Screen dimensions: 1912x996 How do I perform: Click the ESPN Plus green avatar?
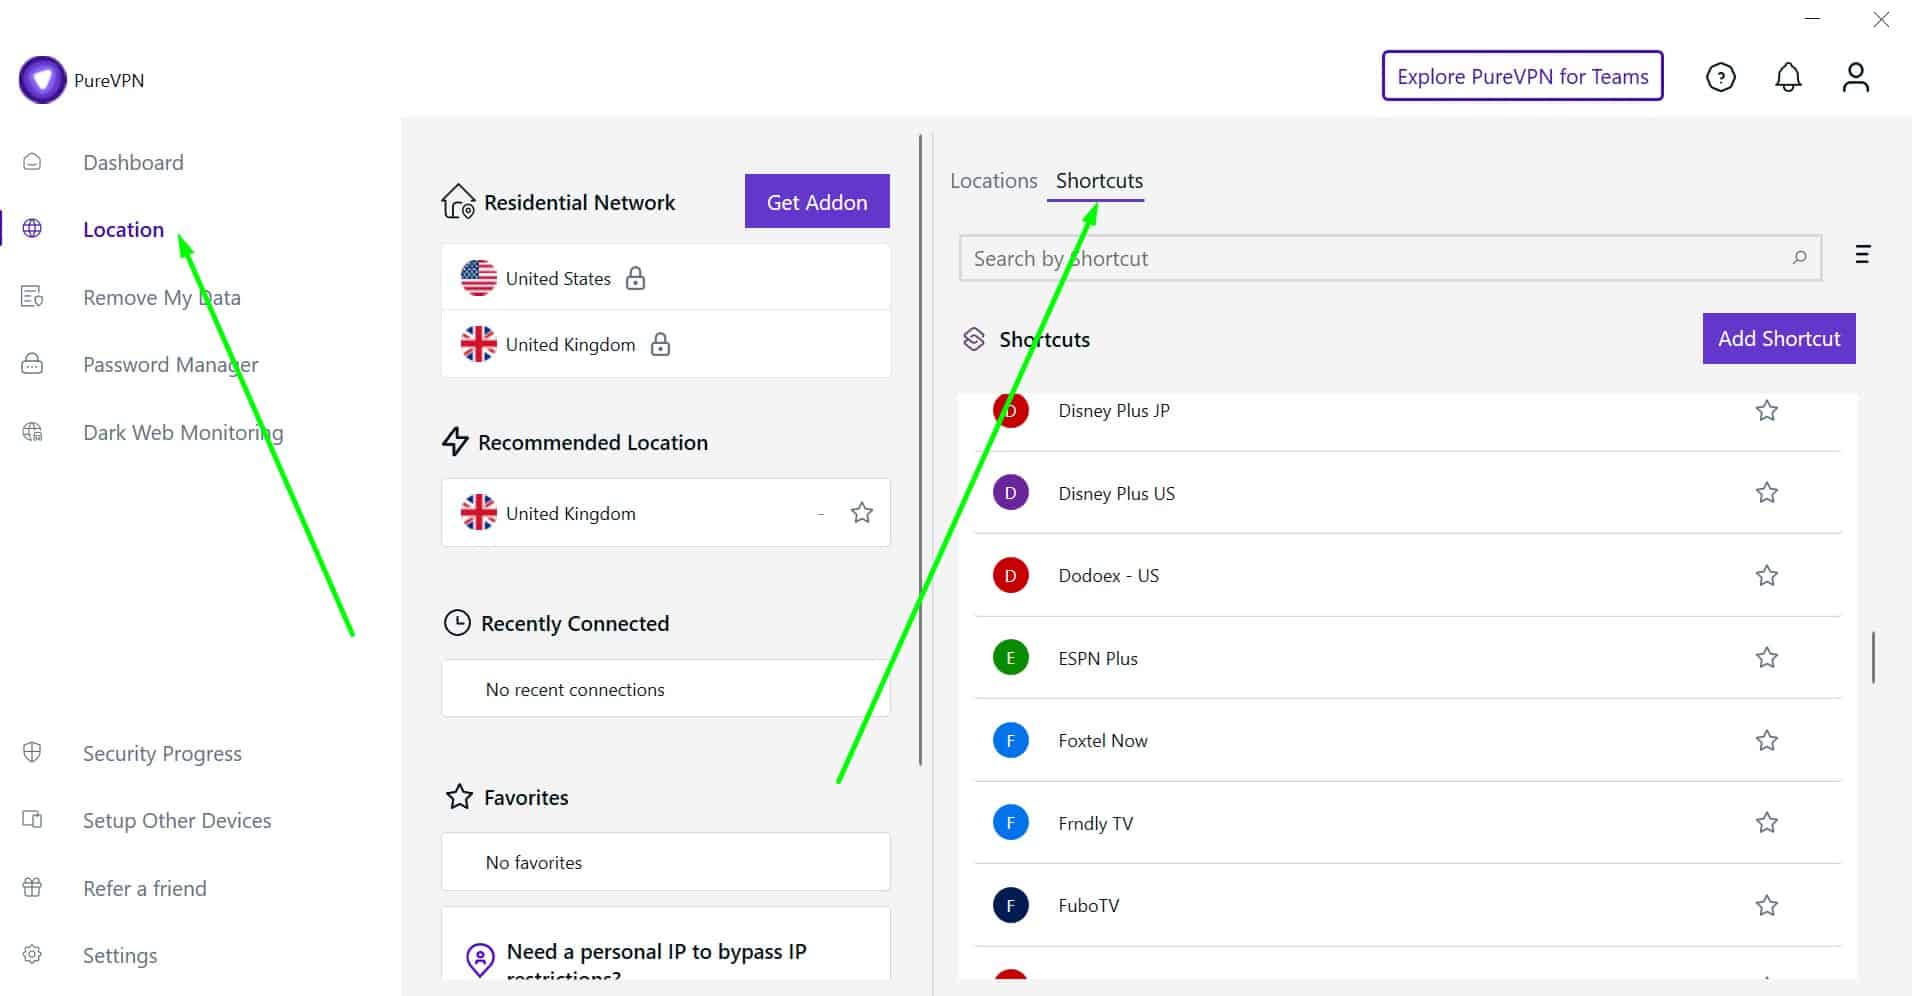(x=1010, y=658)
